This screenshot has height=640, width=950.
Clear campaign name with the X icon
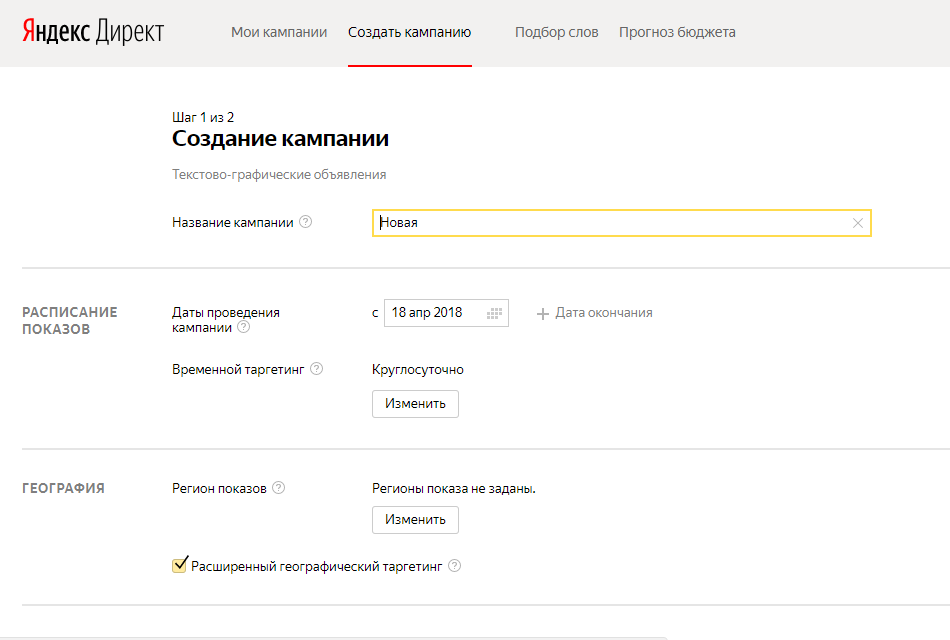point(857,223)
